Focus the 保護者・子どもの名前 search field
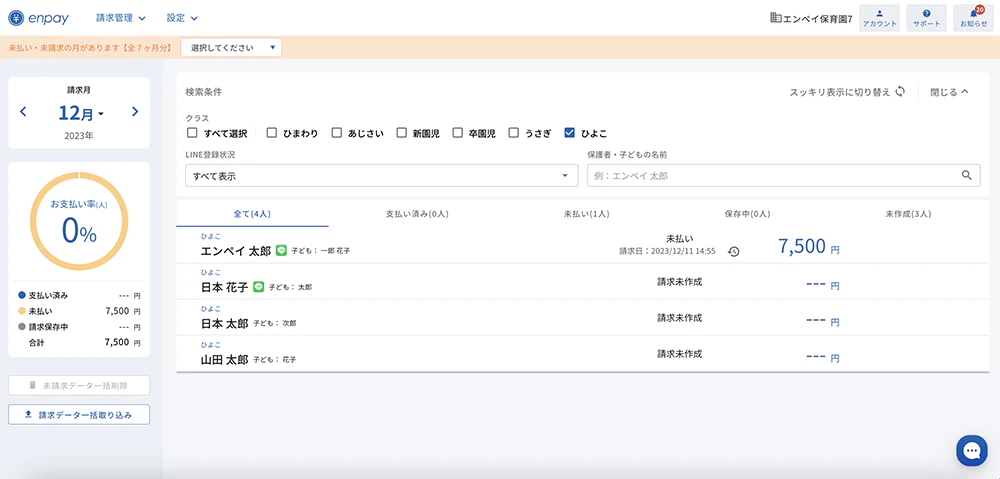 [x=784, y=175]
